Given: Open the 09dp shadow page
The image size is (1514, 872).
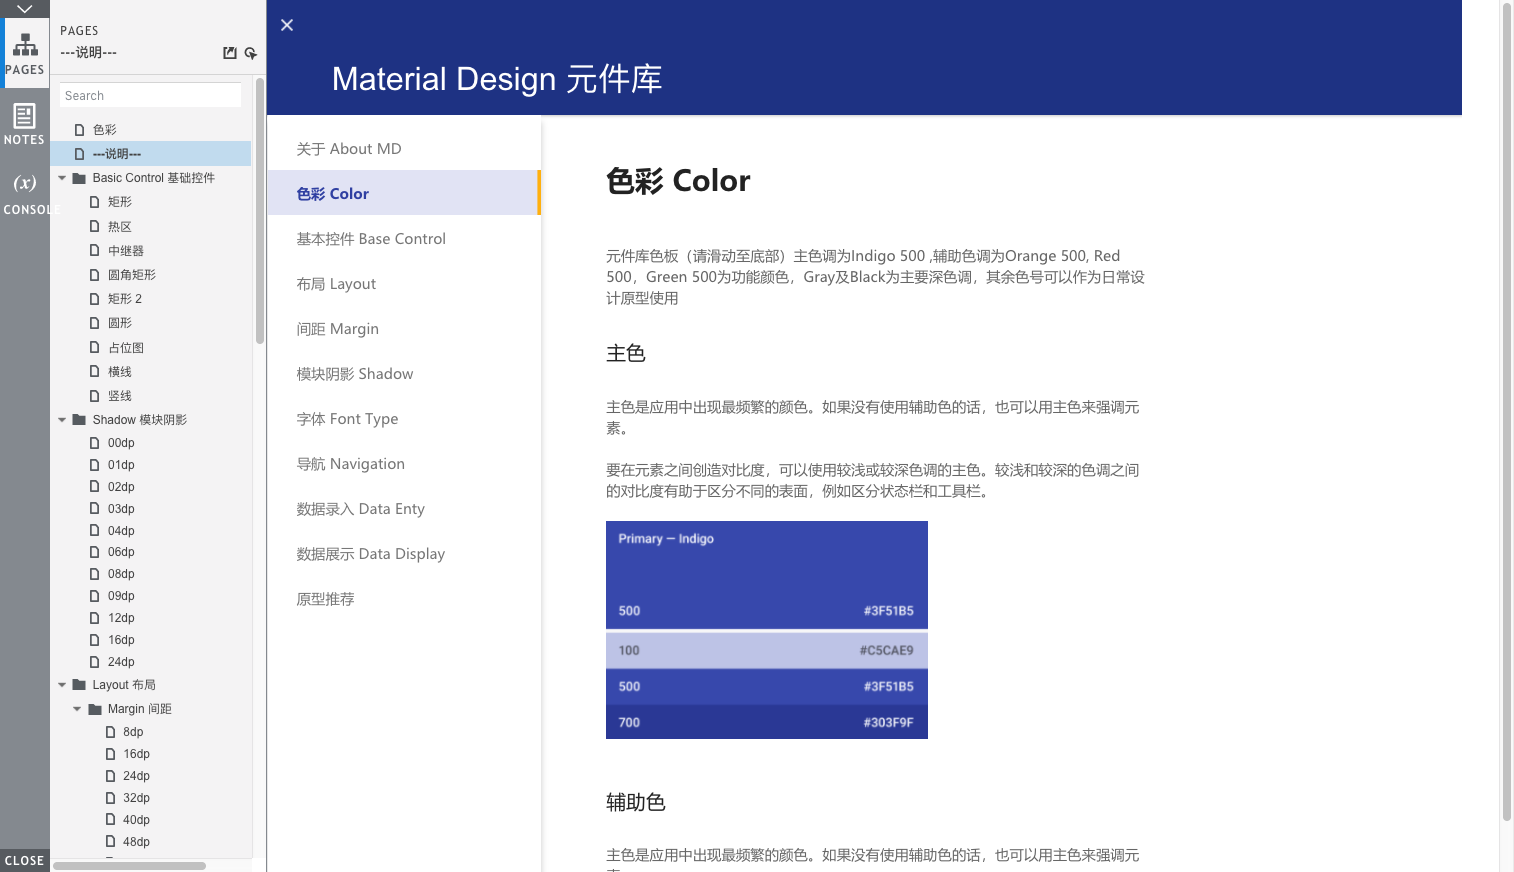Looking at the screenshot, I should tap(120, 596).
